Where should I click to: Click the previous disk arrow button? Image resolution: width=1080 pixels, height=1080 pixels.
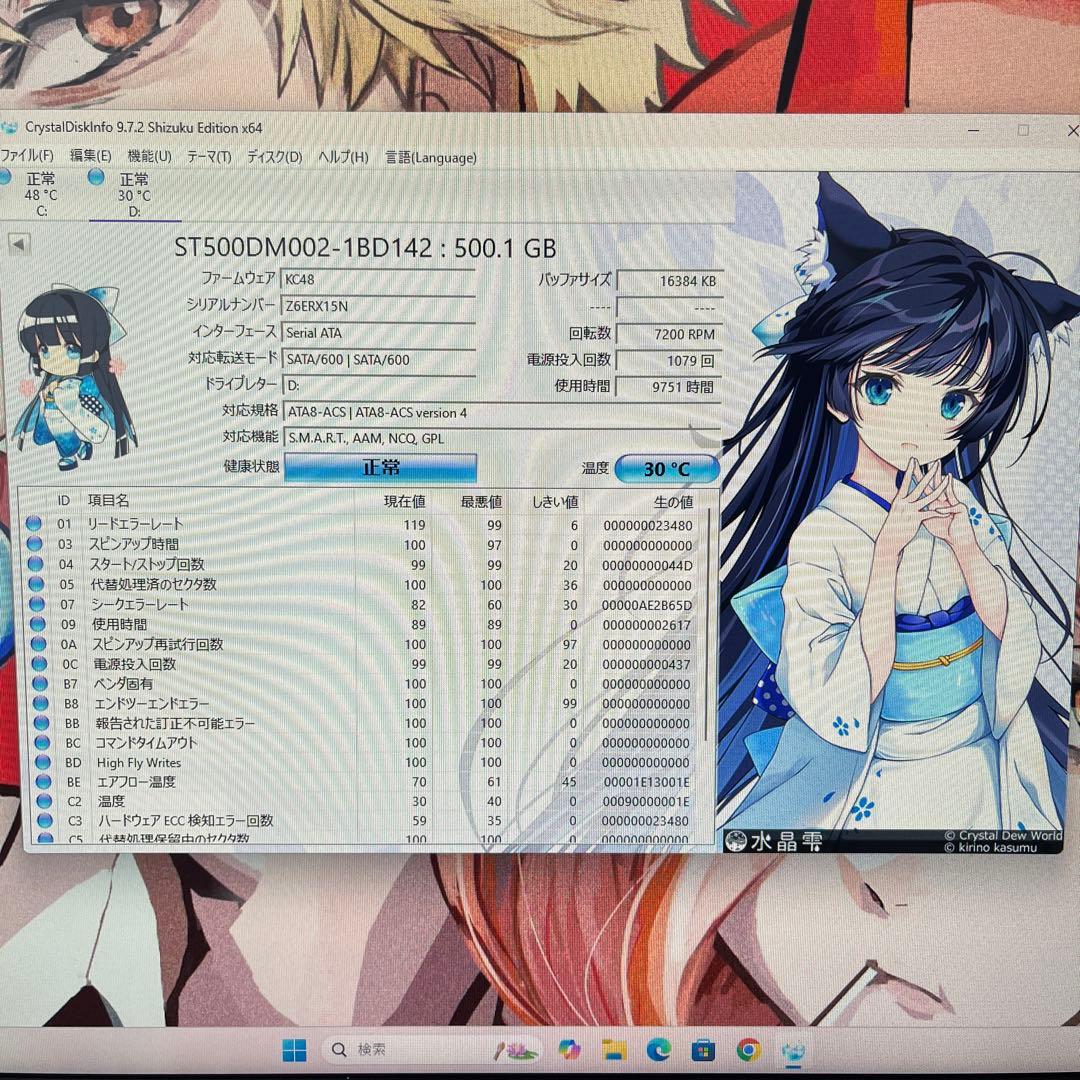(x=18, y=244)
